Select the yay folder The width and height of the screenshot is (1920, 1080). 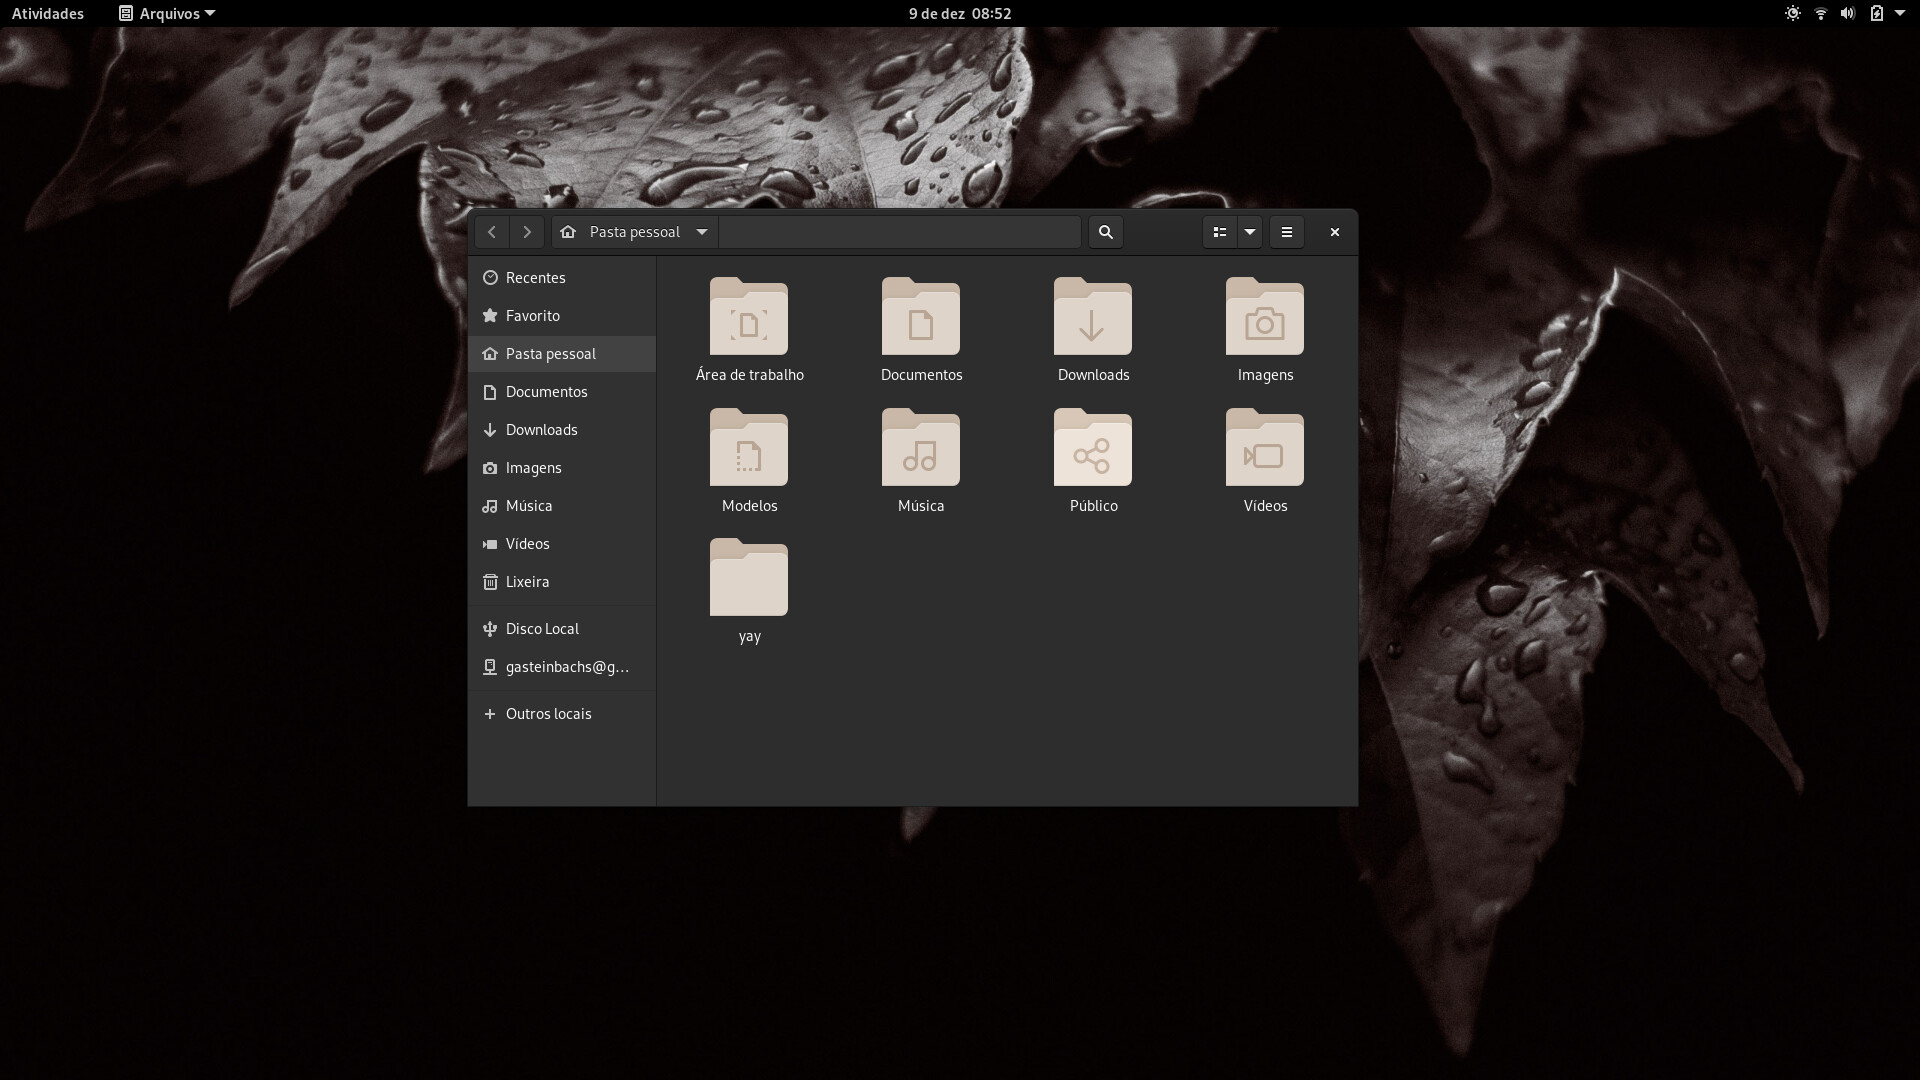tap(748, 579)
